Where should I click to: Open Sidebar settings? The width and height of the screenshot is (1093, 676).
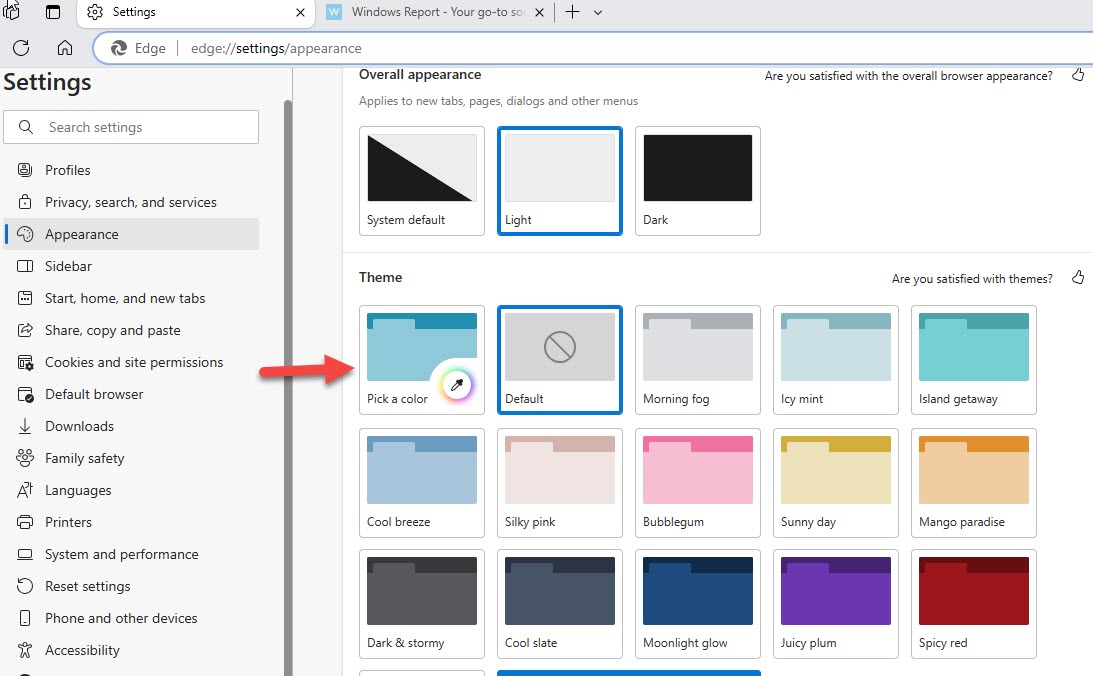[x=131, y=266]
